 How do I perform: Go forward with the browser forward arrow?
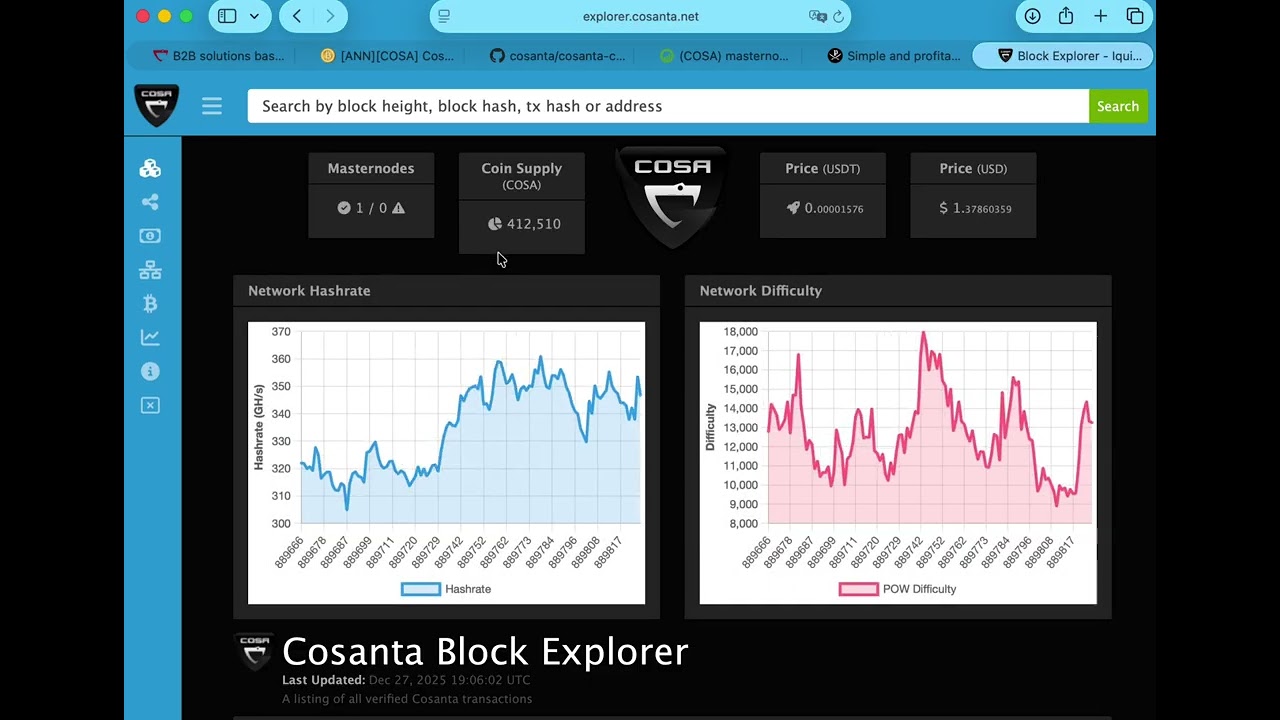click(x=330, y=16)
